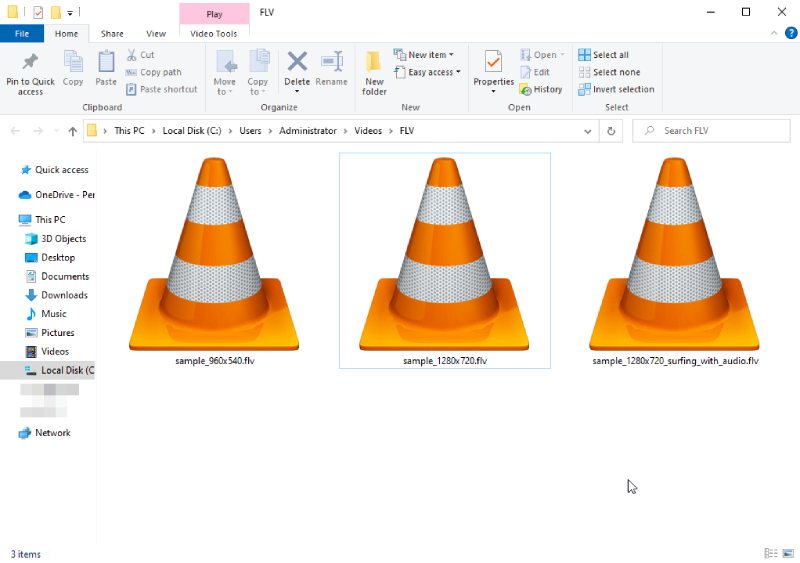
Task: Click the Edit ribbon command
Action: [535, 72]
